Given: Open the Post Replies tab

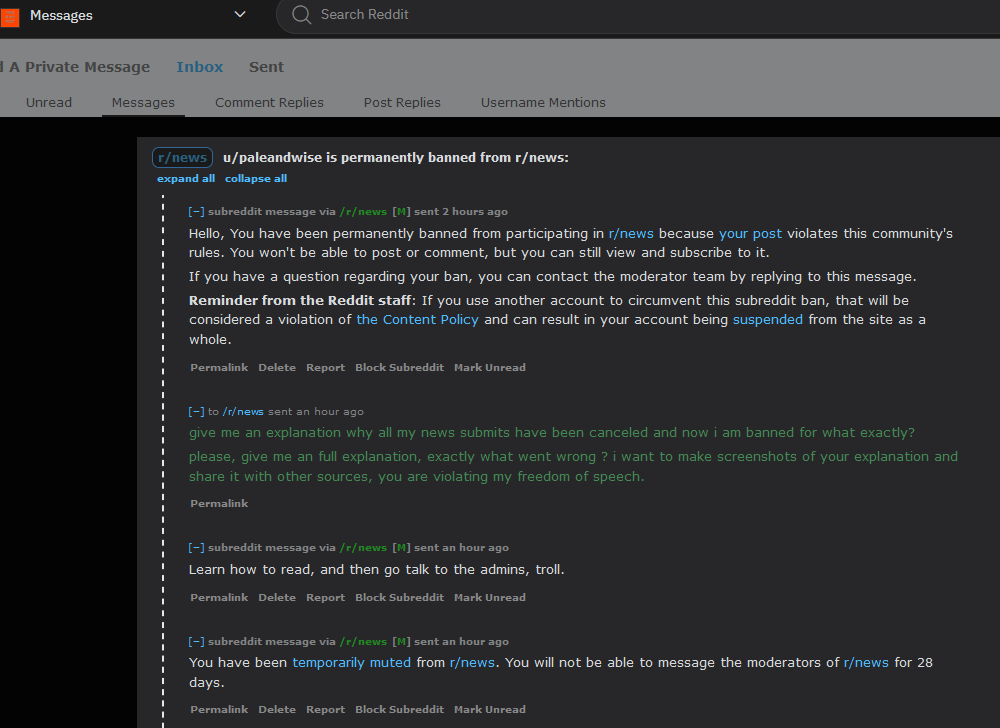Looking at the screenshot, I should [x=402, y=102].
